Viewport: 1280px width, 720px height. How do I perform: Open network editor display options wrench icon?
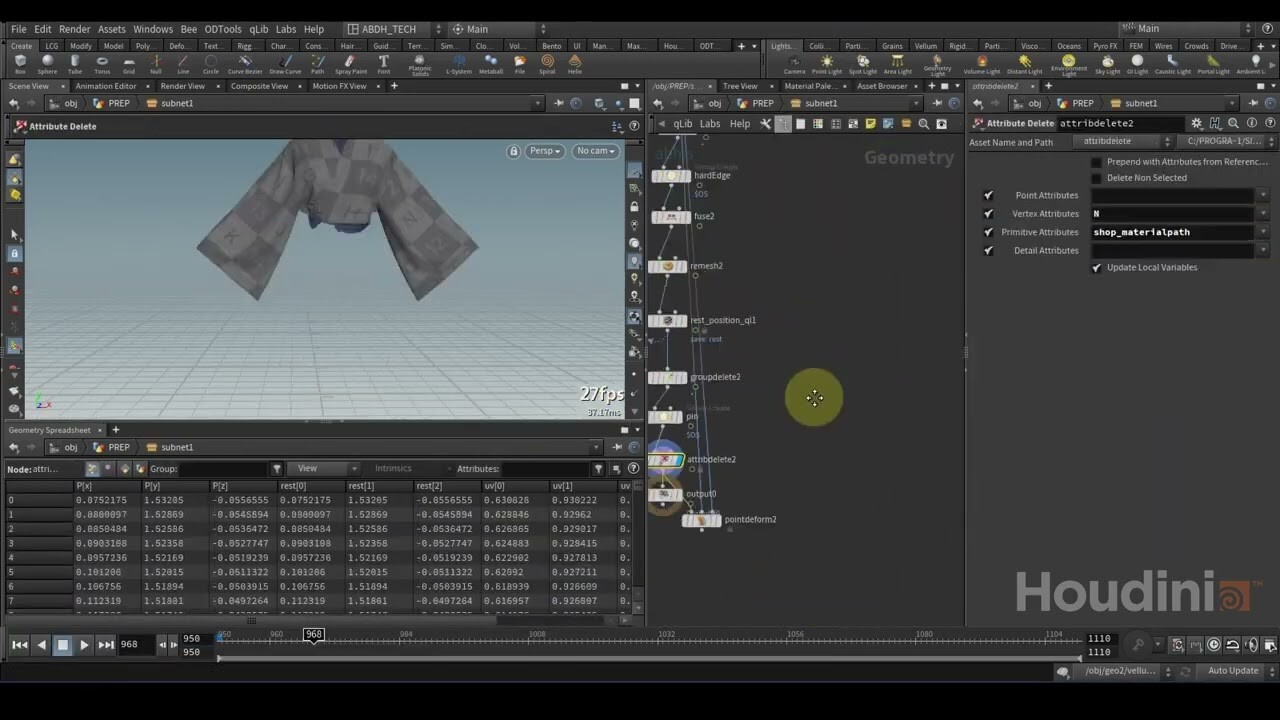[766, 124]
